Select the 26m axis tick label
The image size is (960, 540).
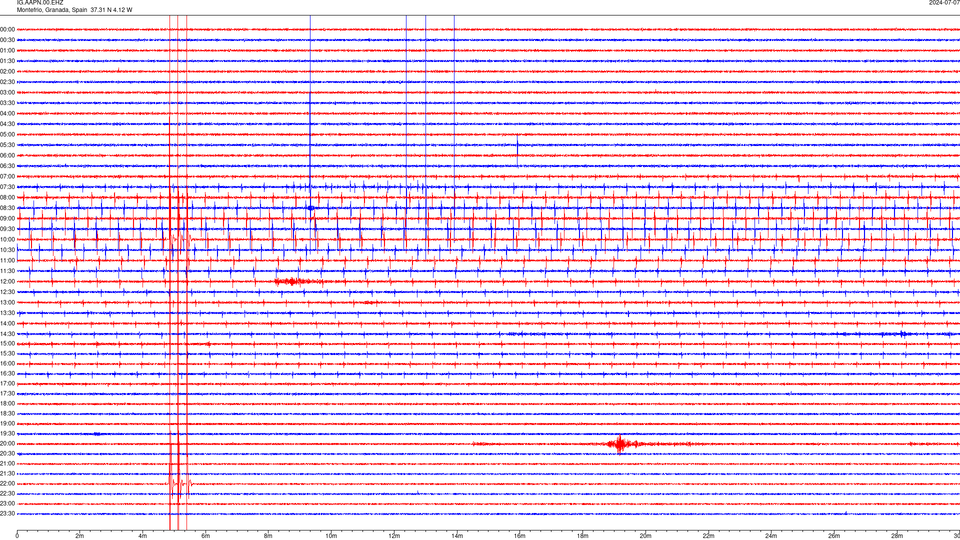(834, 536)
